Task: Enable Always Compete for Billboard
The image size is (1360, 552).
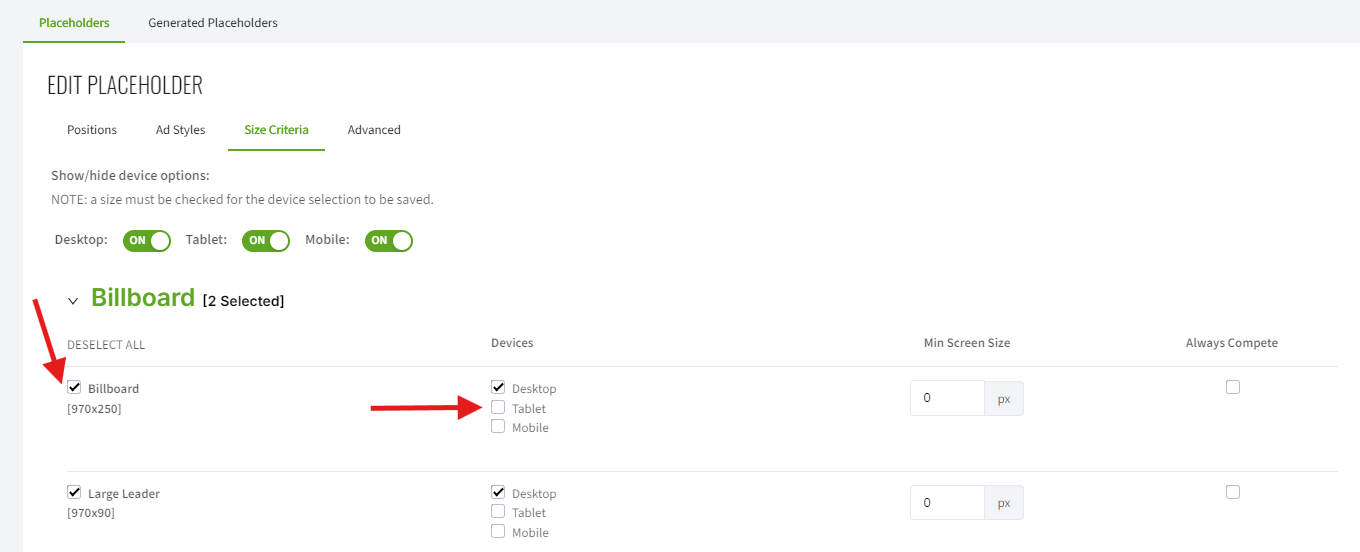Action: (x=1232, y=387)
